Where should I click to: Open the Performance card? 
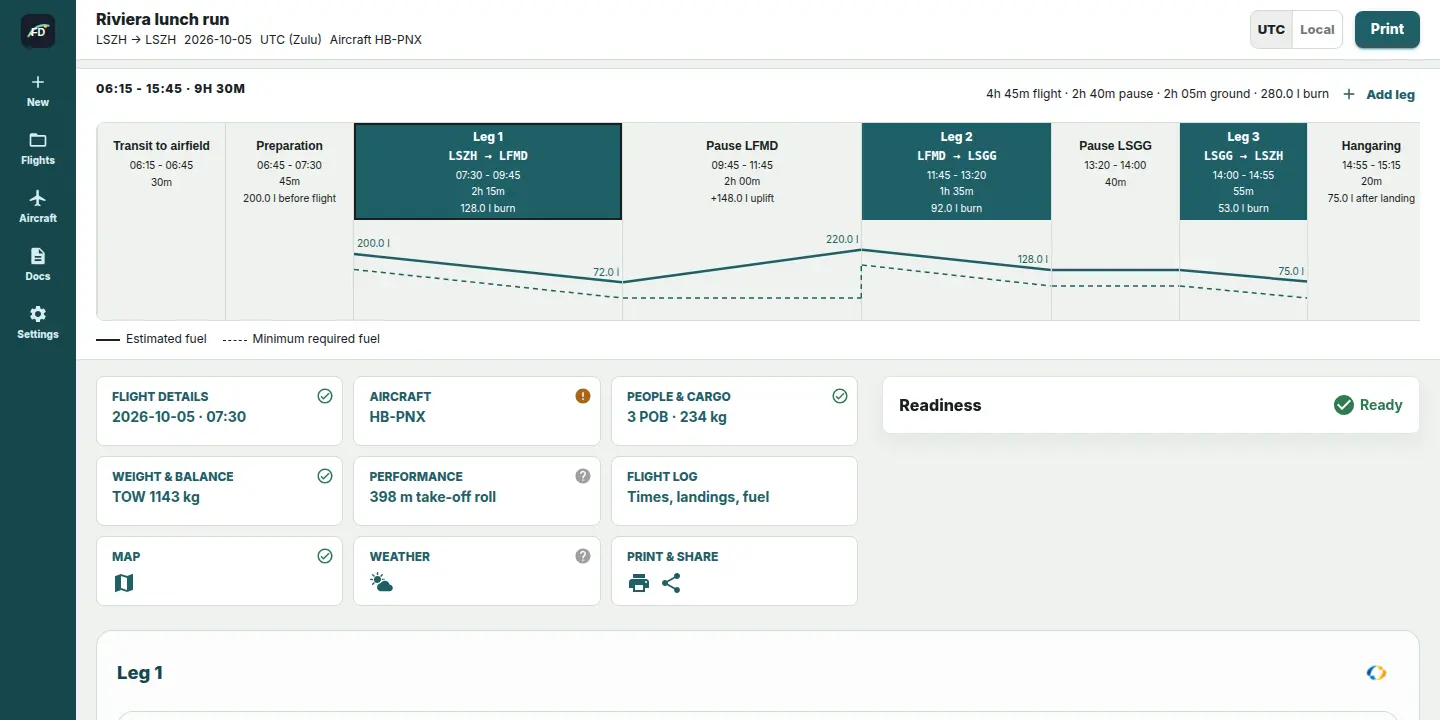tap(477, 491)
